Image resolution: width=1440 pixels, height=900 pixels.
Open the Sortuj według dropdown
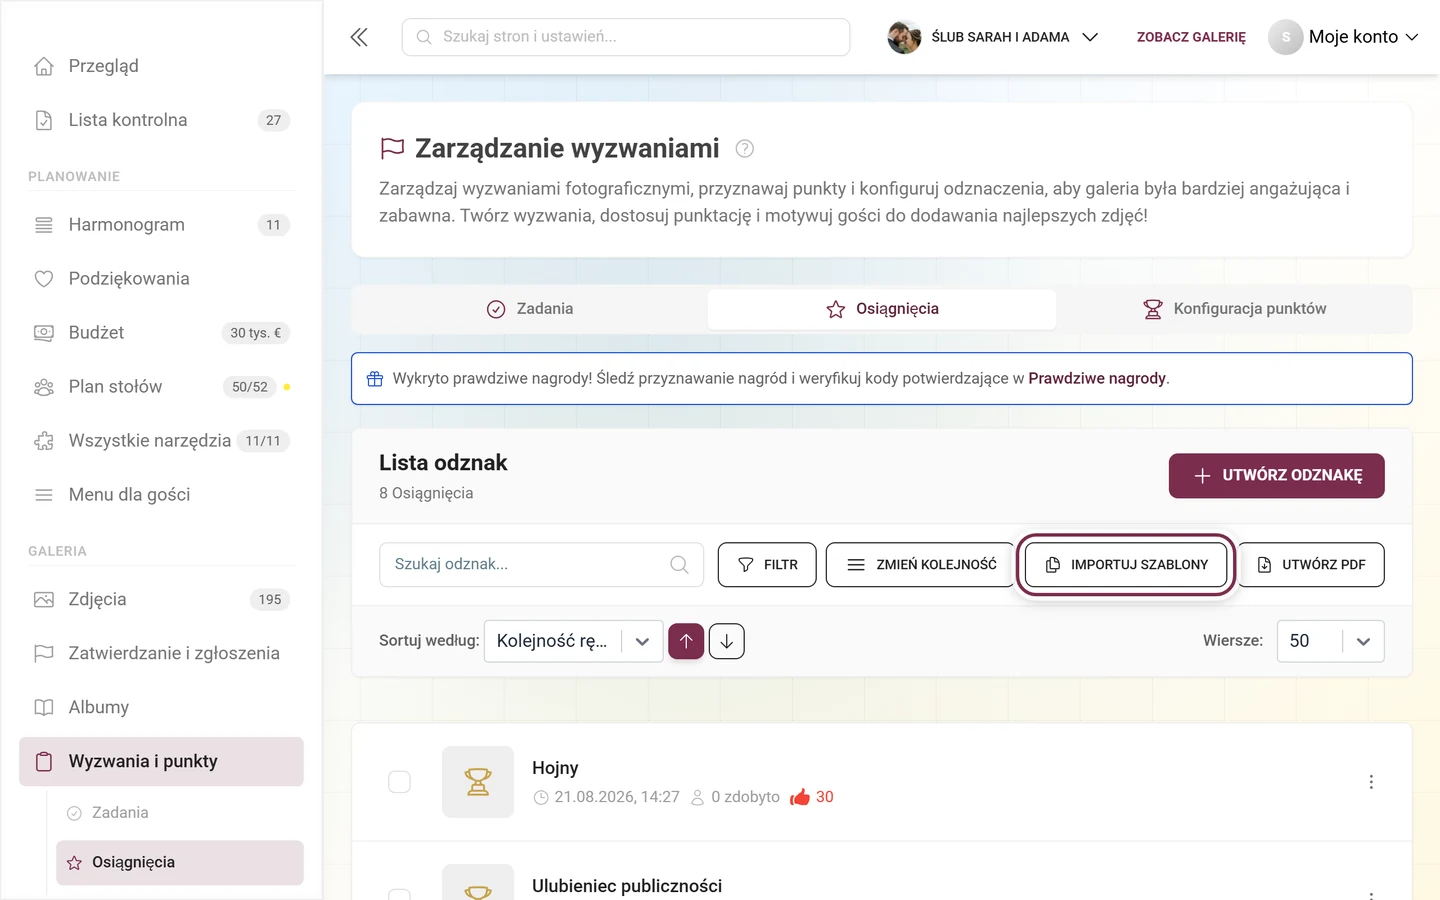573,641
